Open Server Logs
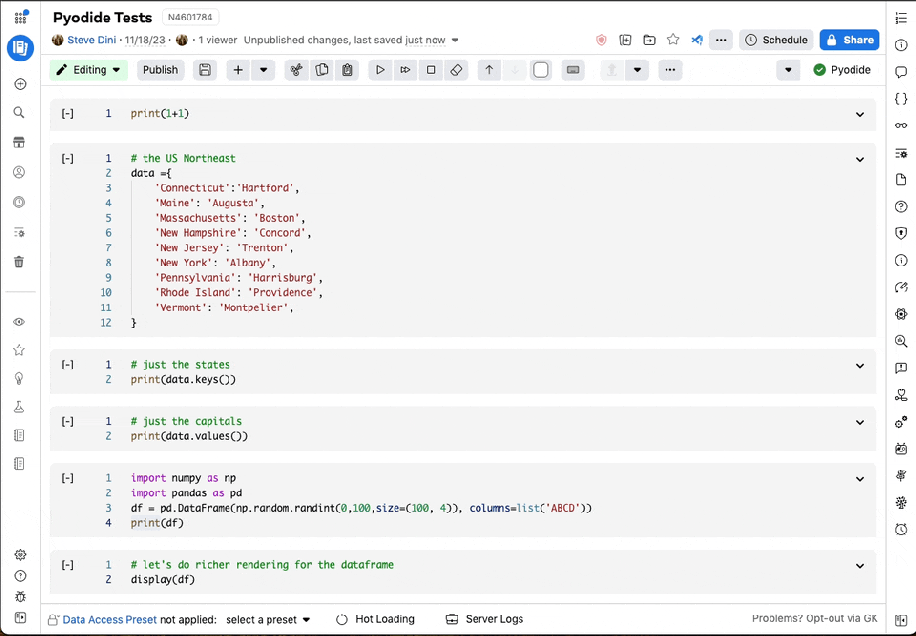This screenshot has height=636, width=916. 484,619
